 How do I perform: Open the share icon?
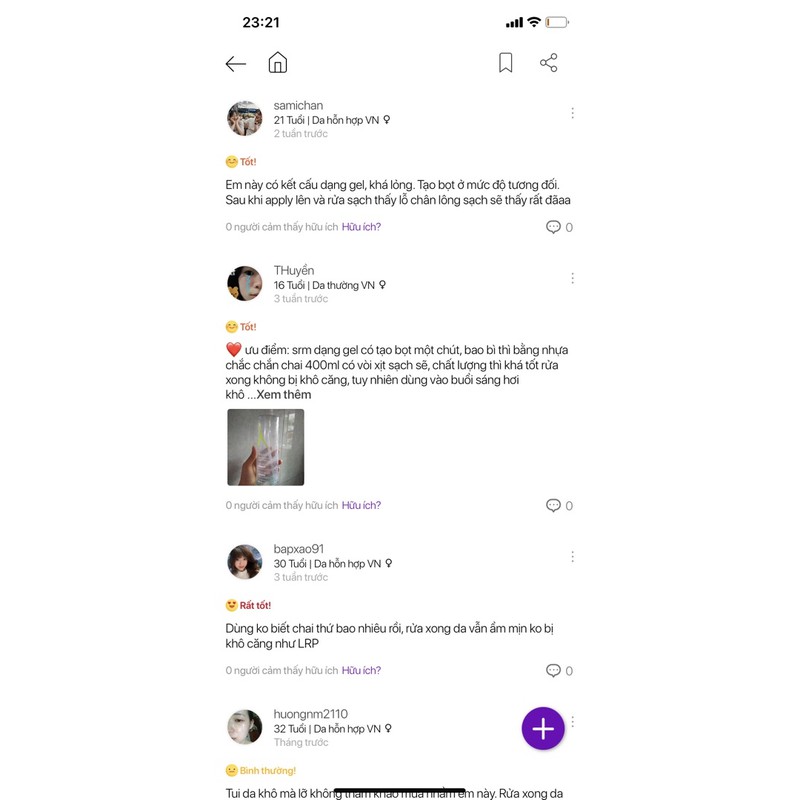pyautogui.click(x=548, y=63)
